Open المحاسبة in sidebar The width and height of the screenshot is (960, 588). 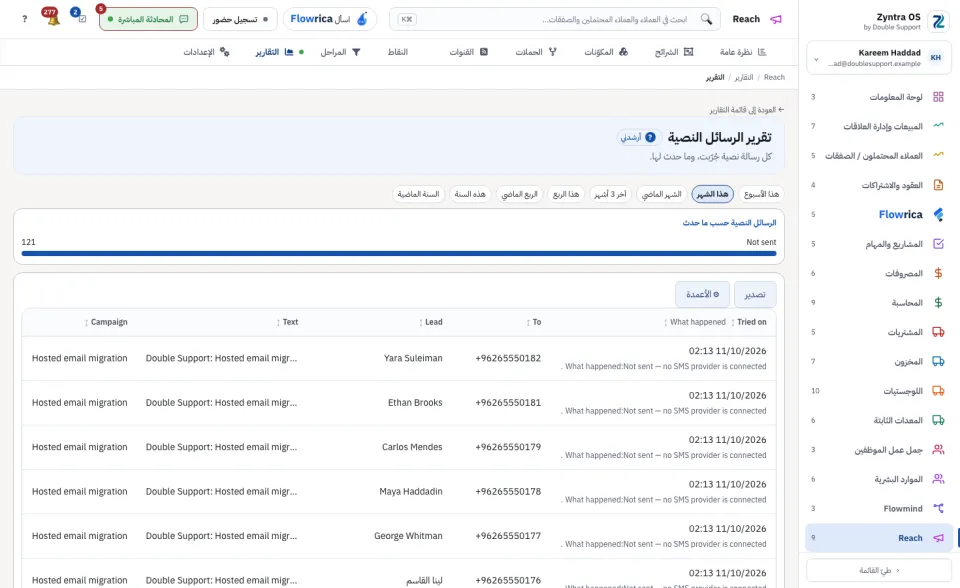877,303
